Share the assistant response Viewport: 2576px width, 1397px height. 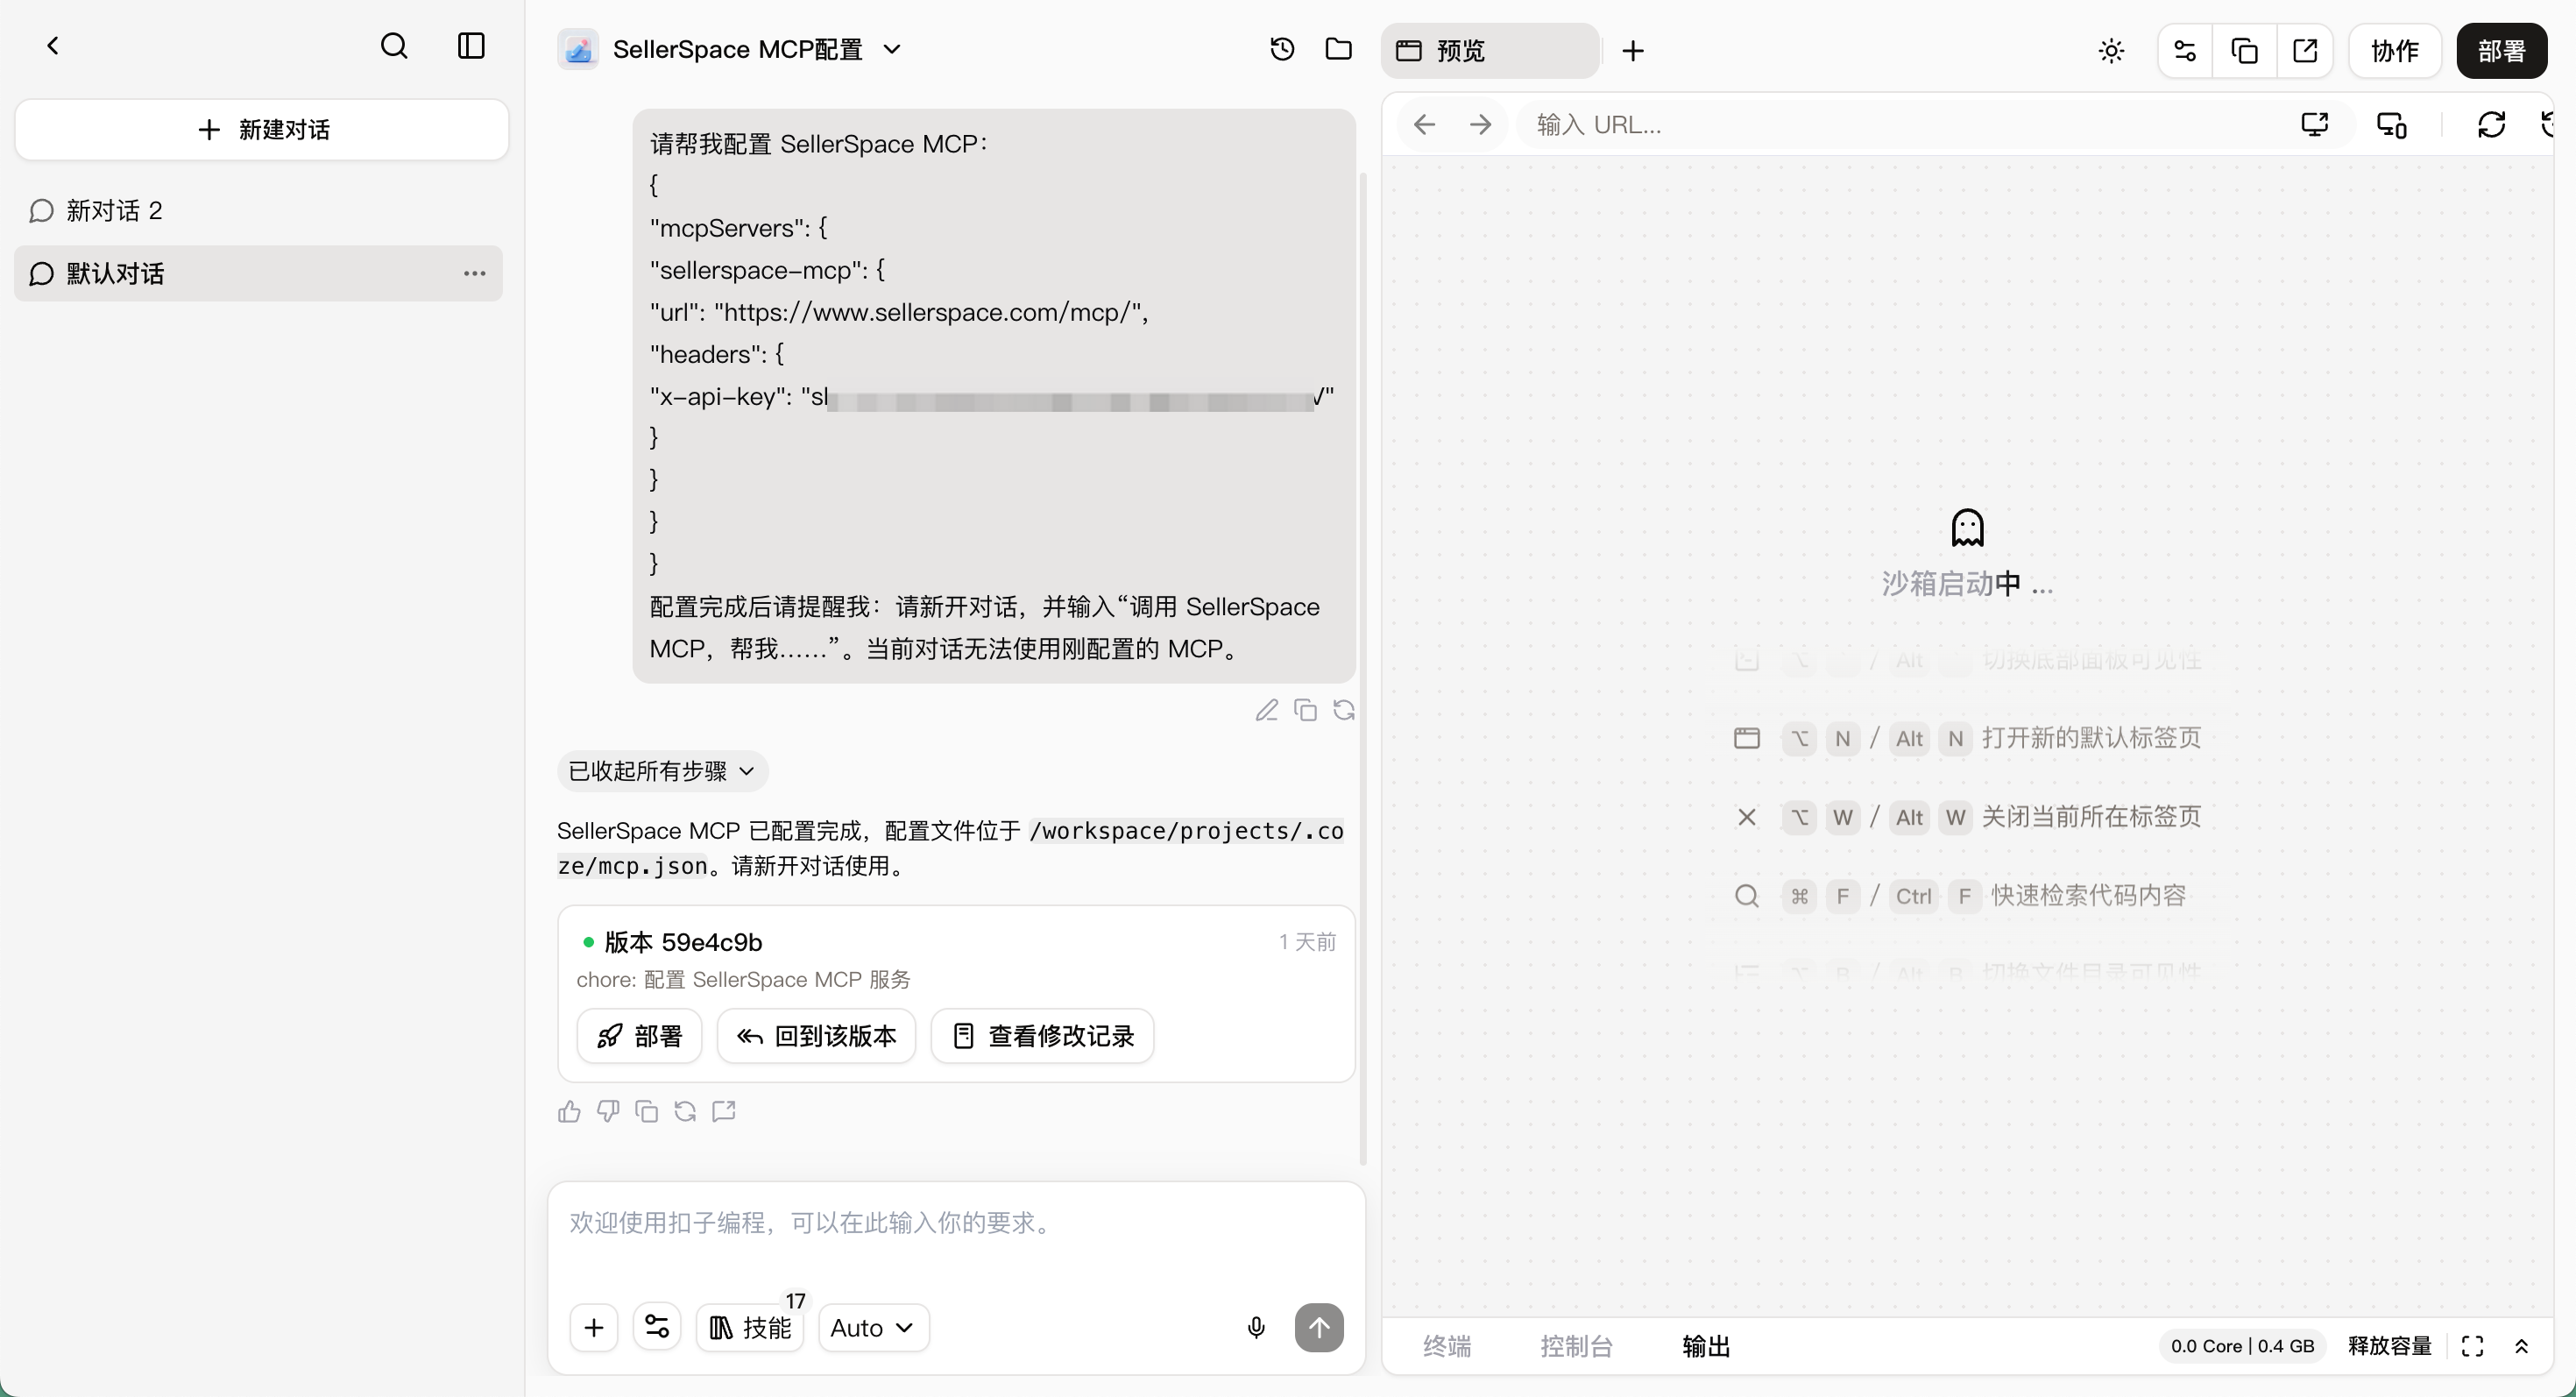point(724,1112)
